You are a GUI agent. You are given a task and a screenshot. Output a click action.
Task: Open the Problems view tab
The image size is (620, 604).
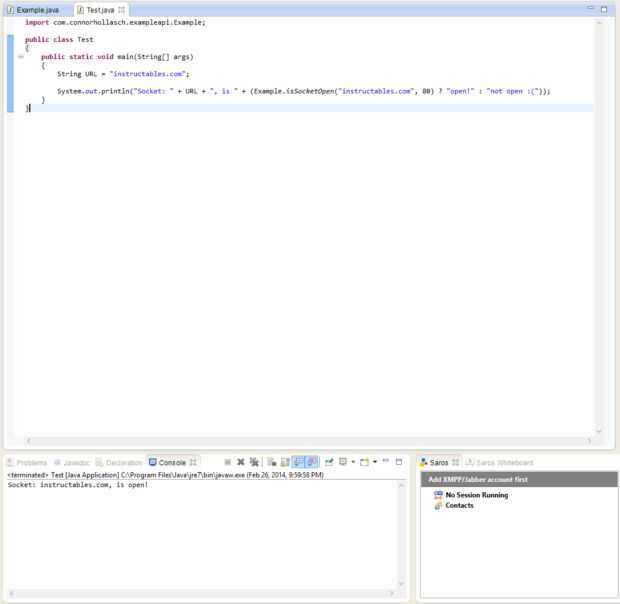pos(27,462)
